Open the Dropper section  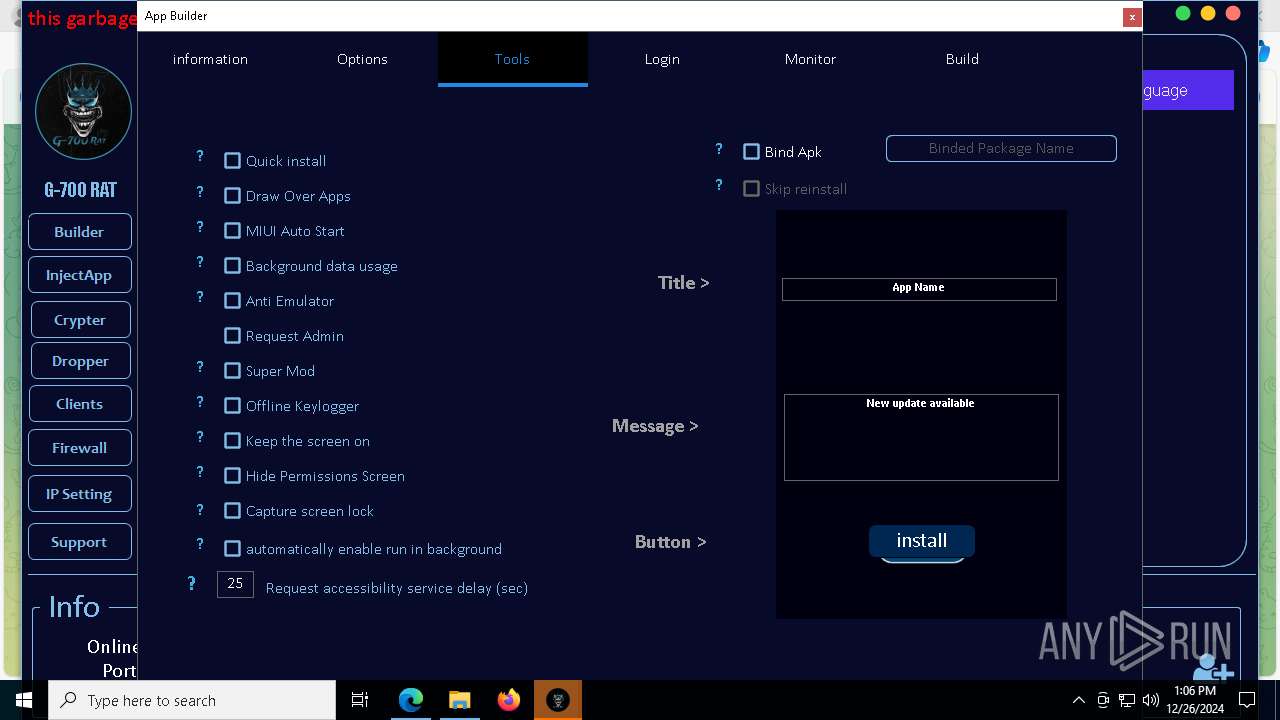[x=80, y=361]
